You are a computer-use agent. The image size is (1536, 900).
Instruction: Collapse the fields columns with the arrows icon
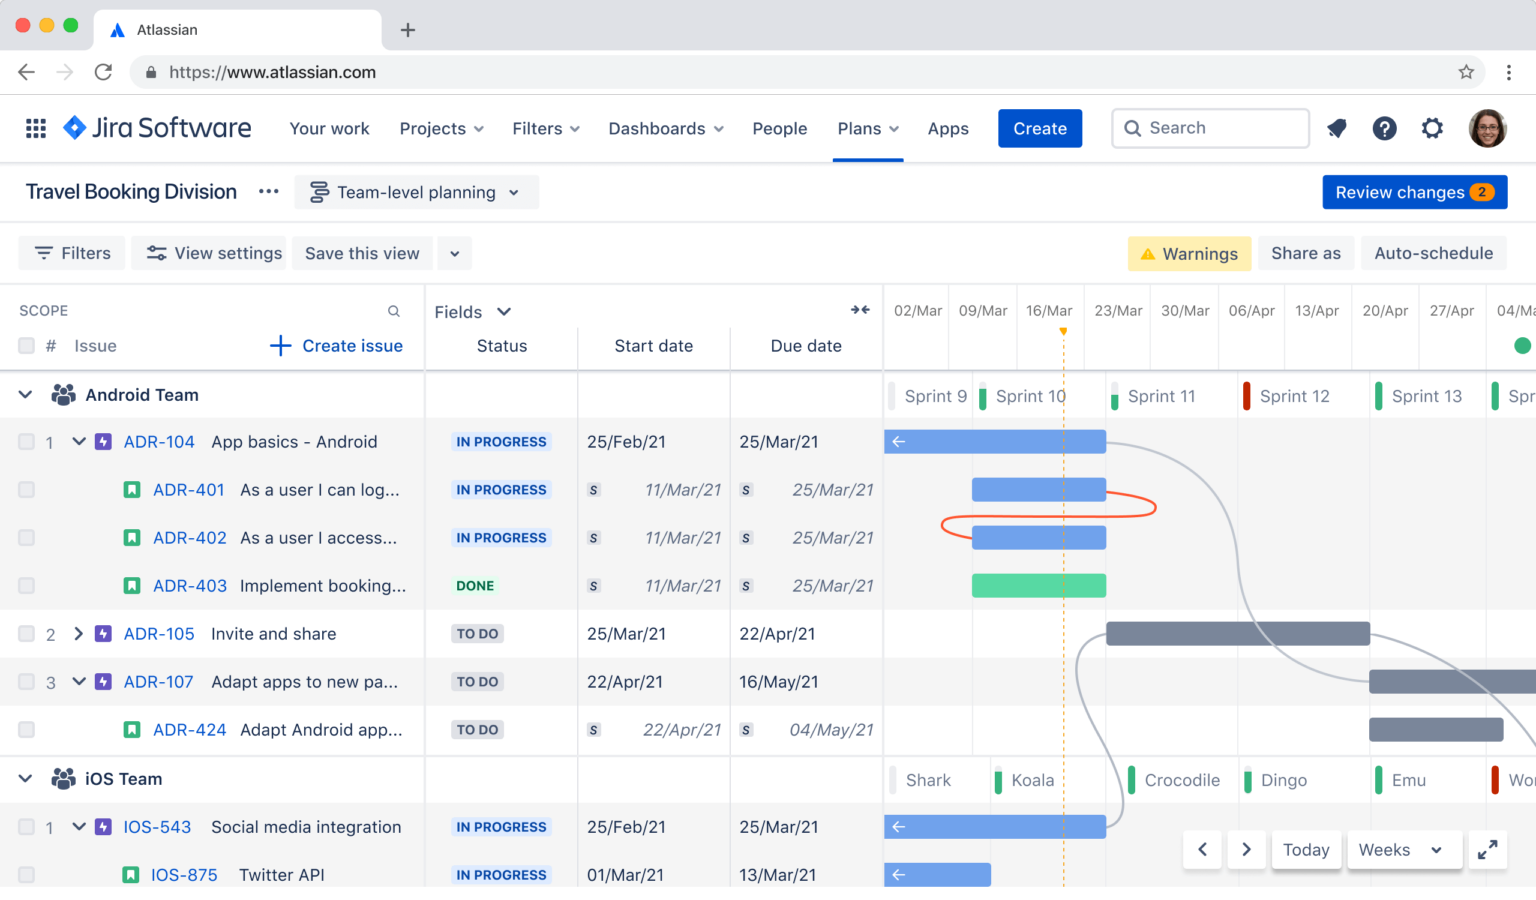[x=860, y=310]
